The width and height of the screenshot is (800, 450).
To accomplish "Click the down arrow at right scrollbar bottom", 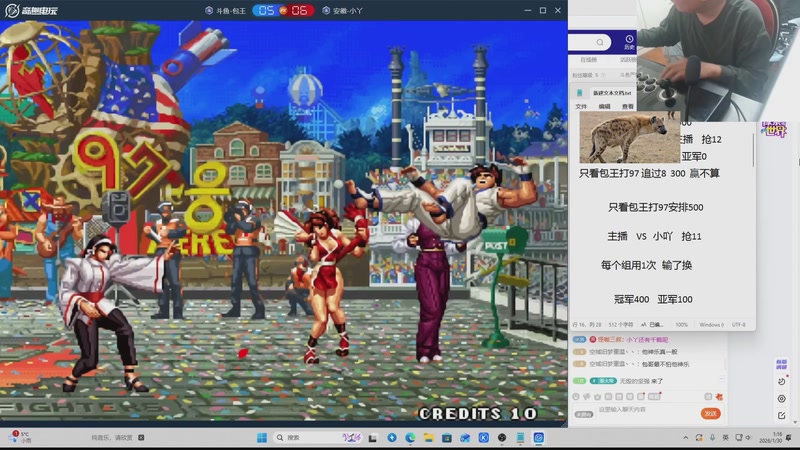I will pyautogui.click(x=796, y=422).
